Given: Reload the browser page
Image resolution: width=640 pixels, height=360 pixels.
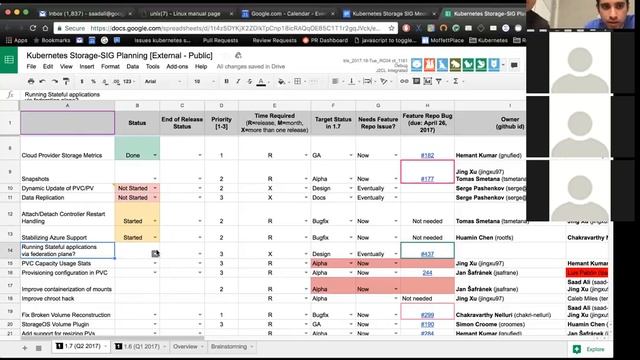Looking at the screenshot, I should 33,28.
